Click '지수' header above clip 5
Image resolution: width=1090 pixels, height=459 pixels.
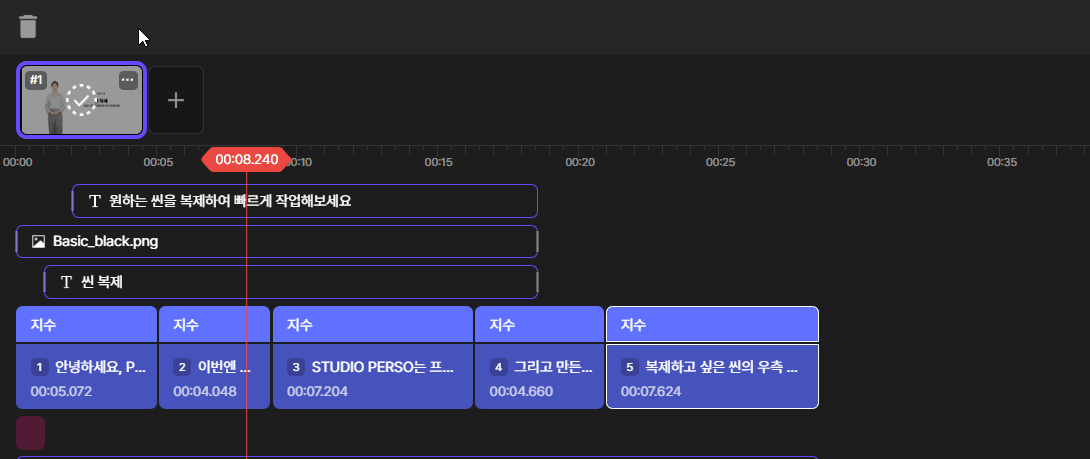[712, 325]
